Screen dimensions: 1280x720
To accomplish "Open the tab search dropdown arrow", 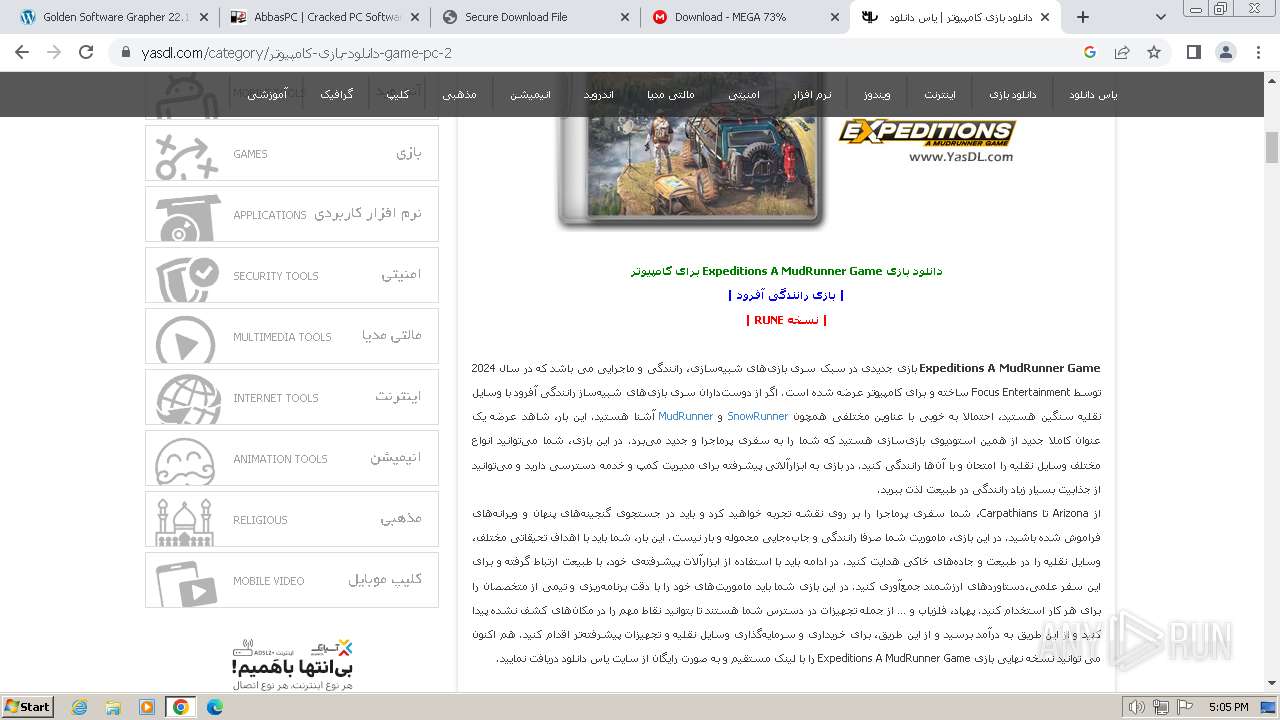I will [1160, 17].
